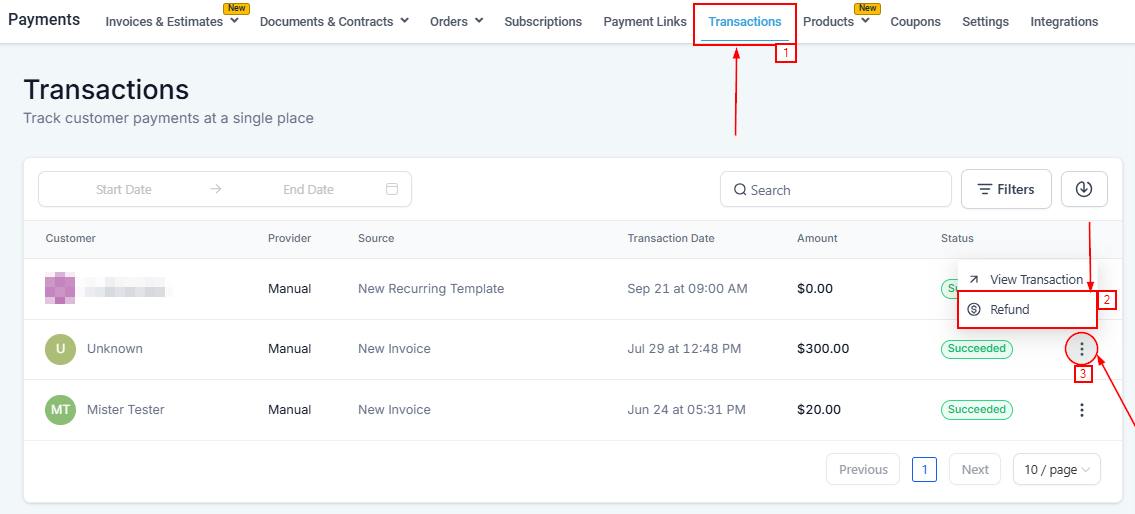Click the download export icon button

coord(1084,189)
